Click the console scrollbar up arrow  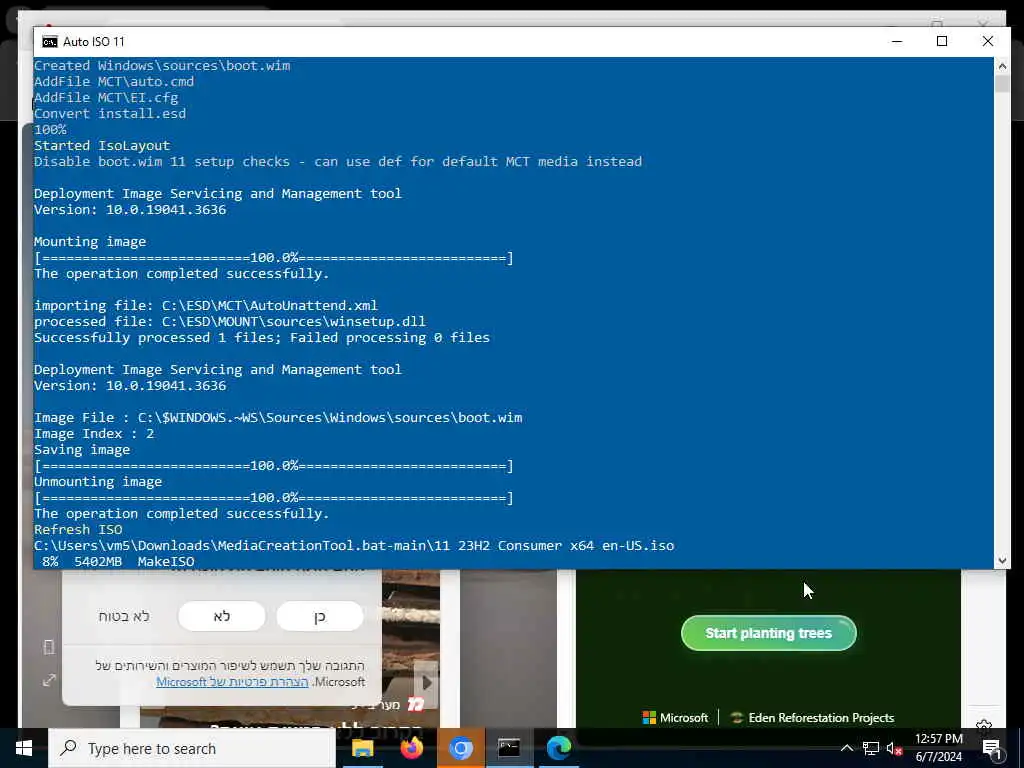[x=1002, y=66]
